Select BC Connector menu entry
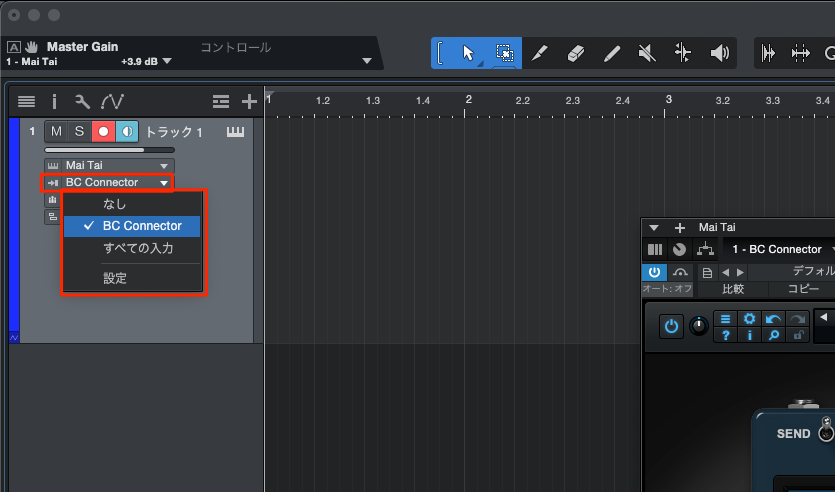This screenshot has width=835, height=492. click(132, 226)
